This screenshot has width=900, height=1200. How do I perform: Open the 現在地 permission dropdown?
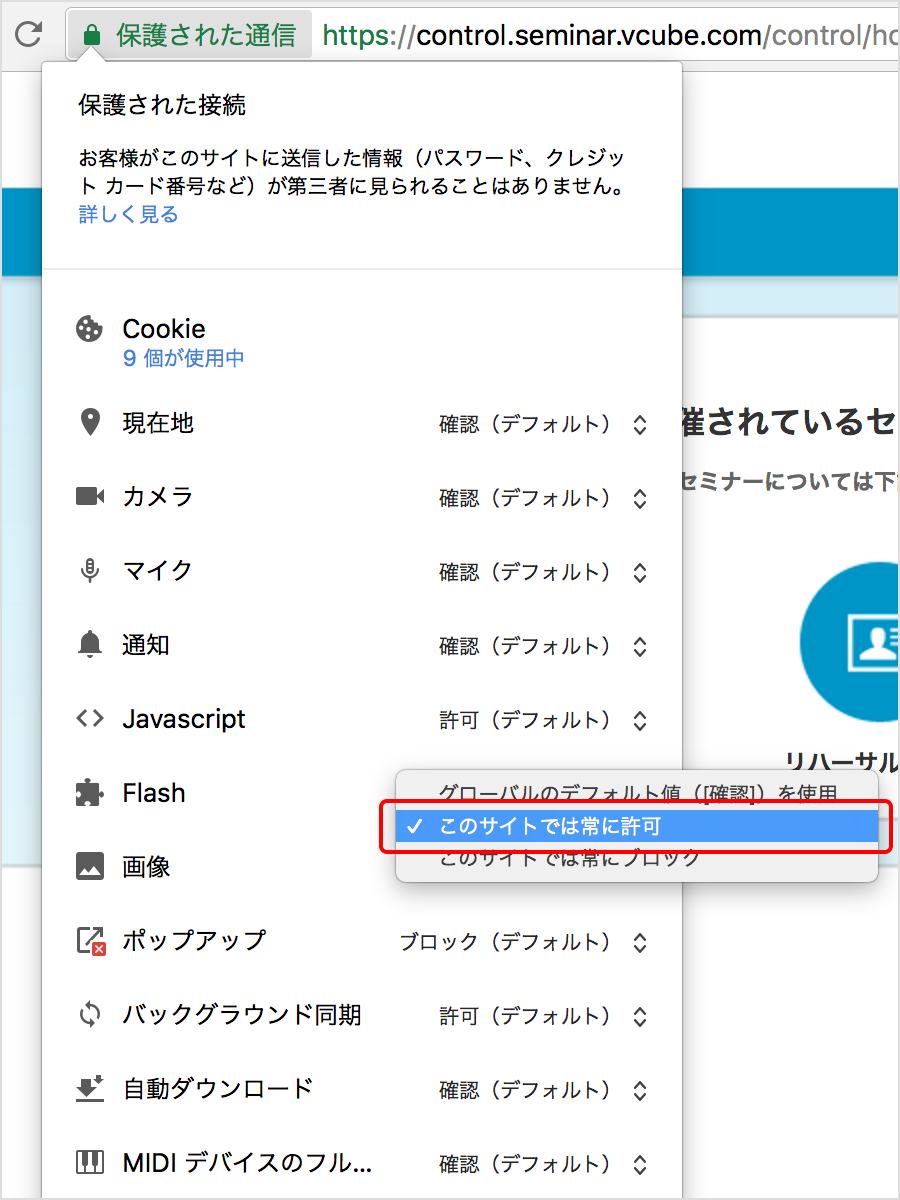pyautogui.click(x=544, y=424)
